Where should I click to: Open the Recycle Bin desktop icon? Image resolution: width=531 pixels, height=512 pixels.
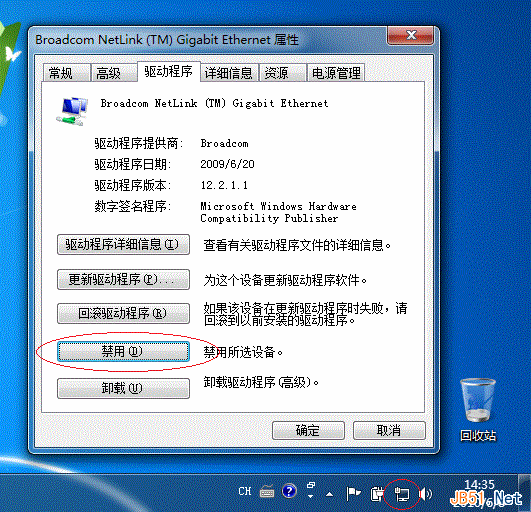pos(478,410)
